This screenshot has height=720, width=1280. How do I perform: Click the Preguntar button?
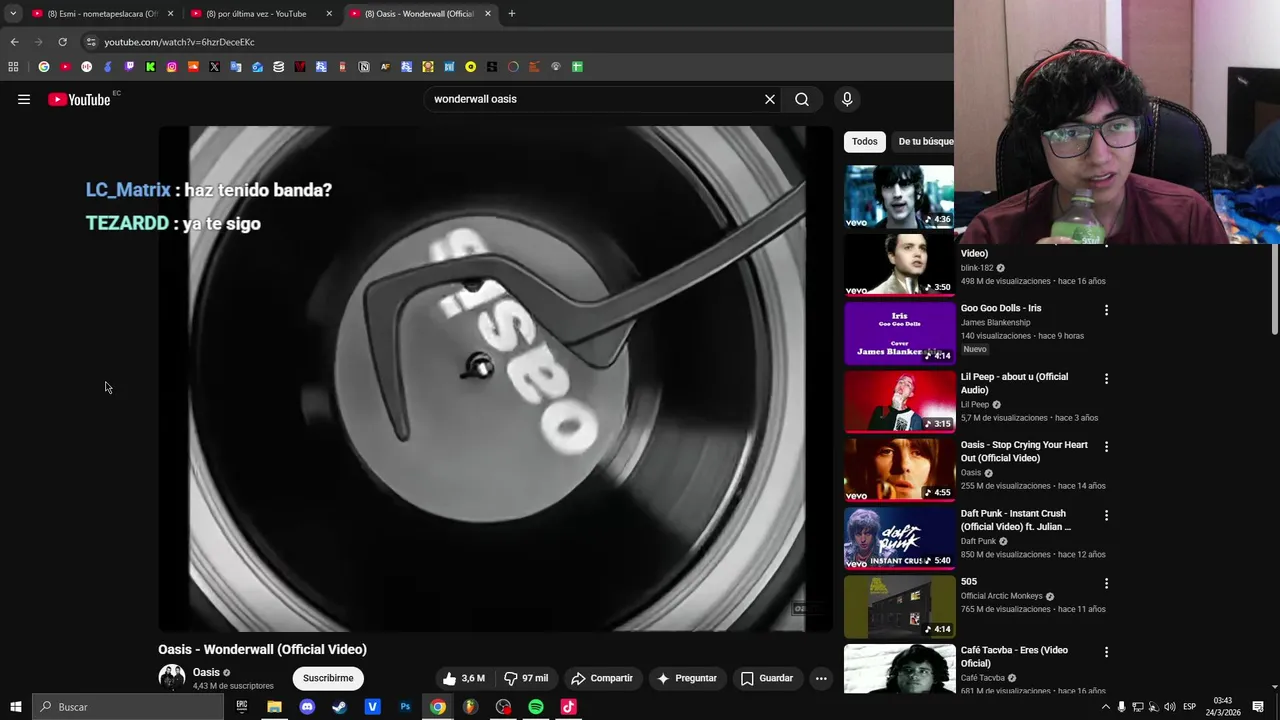click(x=686, y=678)
